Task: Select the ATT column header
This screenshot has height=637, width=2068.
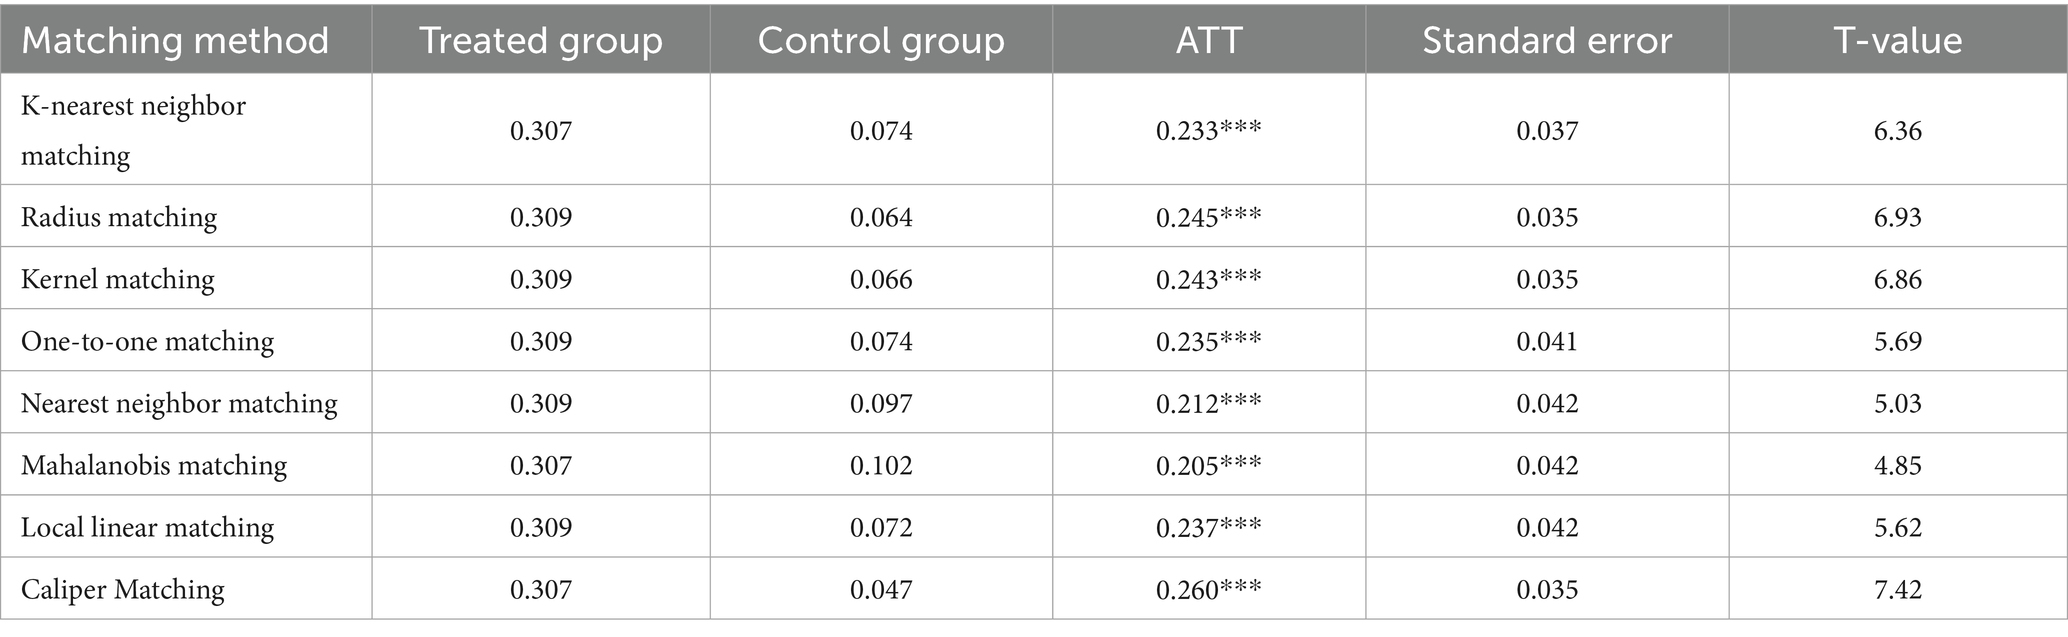Action: coord(1208,41)
